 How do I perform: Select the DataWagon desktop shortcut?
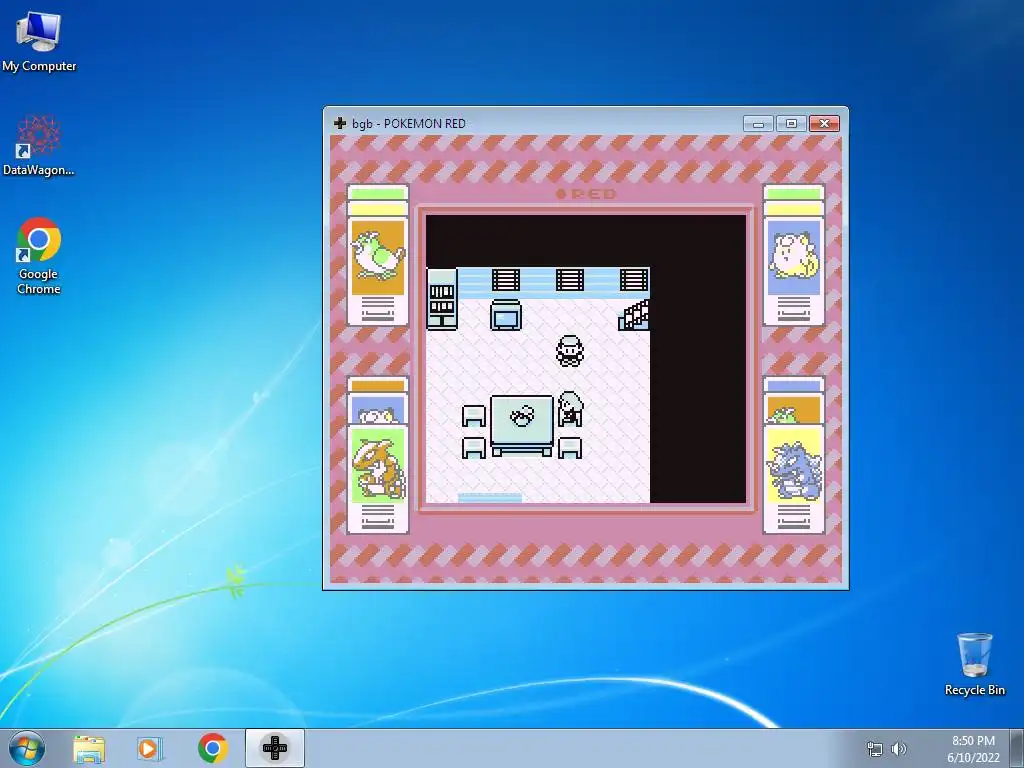pos(39,145)
